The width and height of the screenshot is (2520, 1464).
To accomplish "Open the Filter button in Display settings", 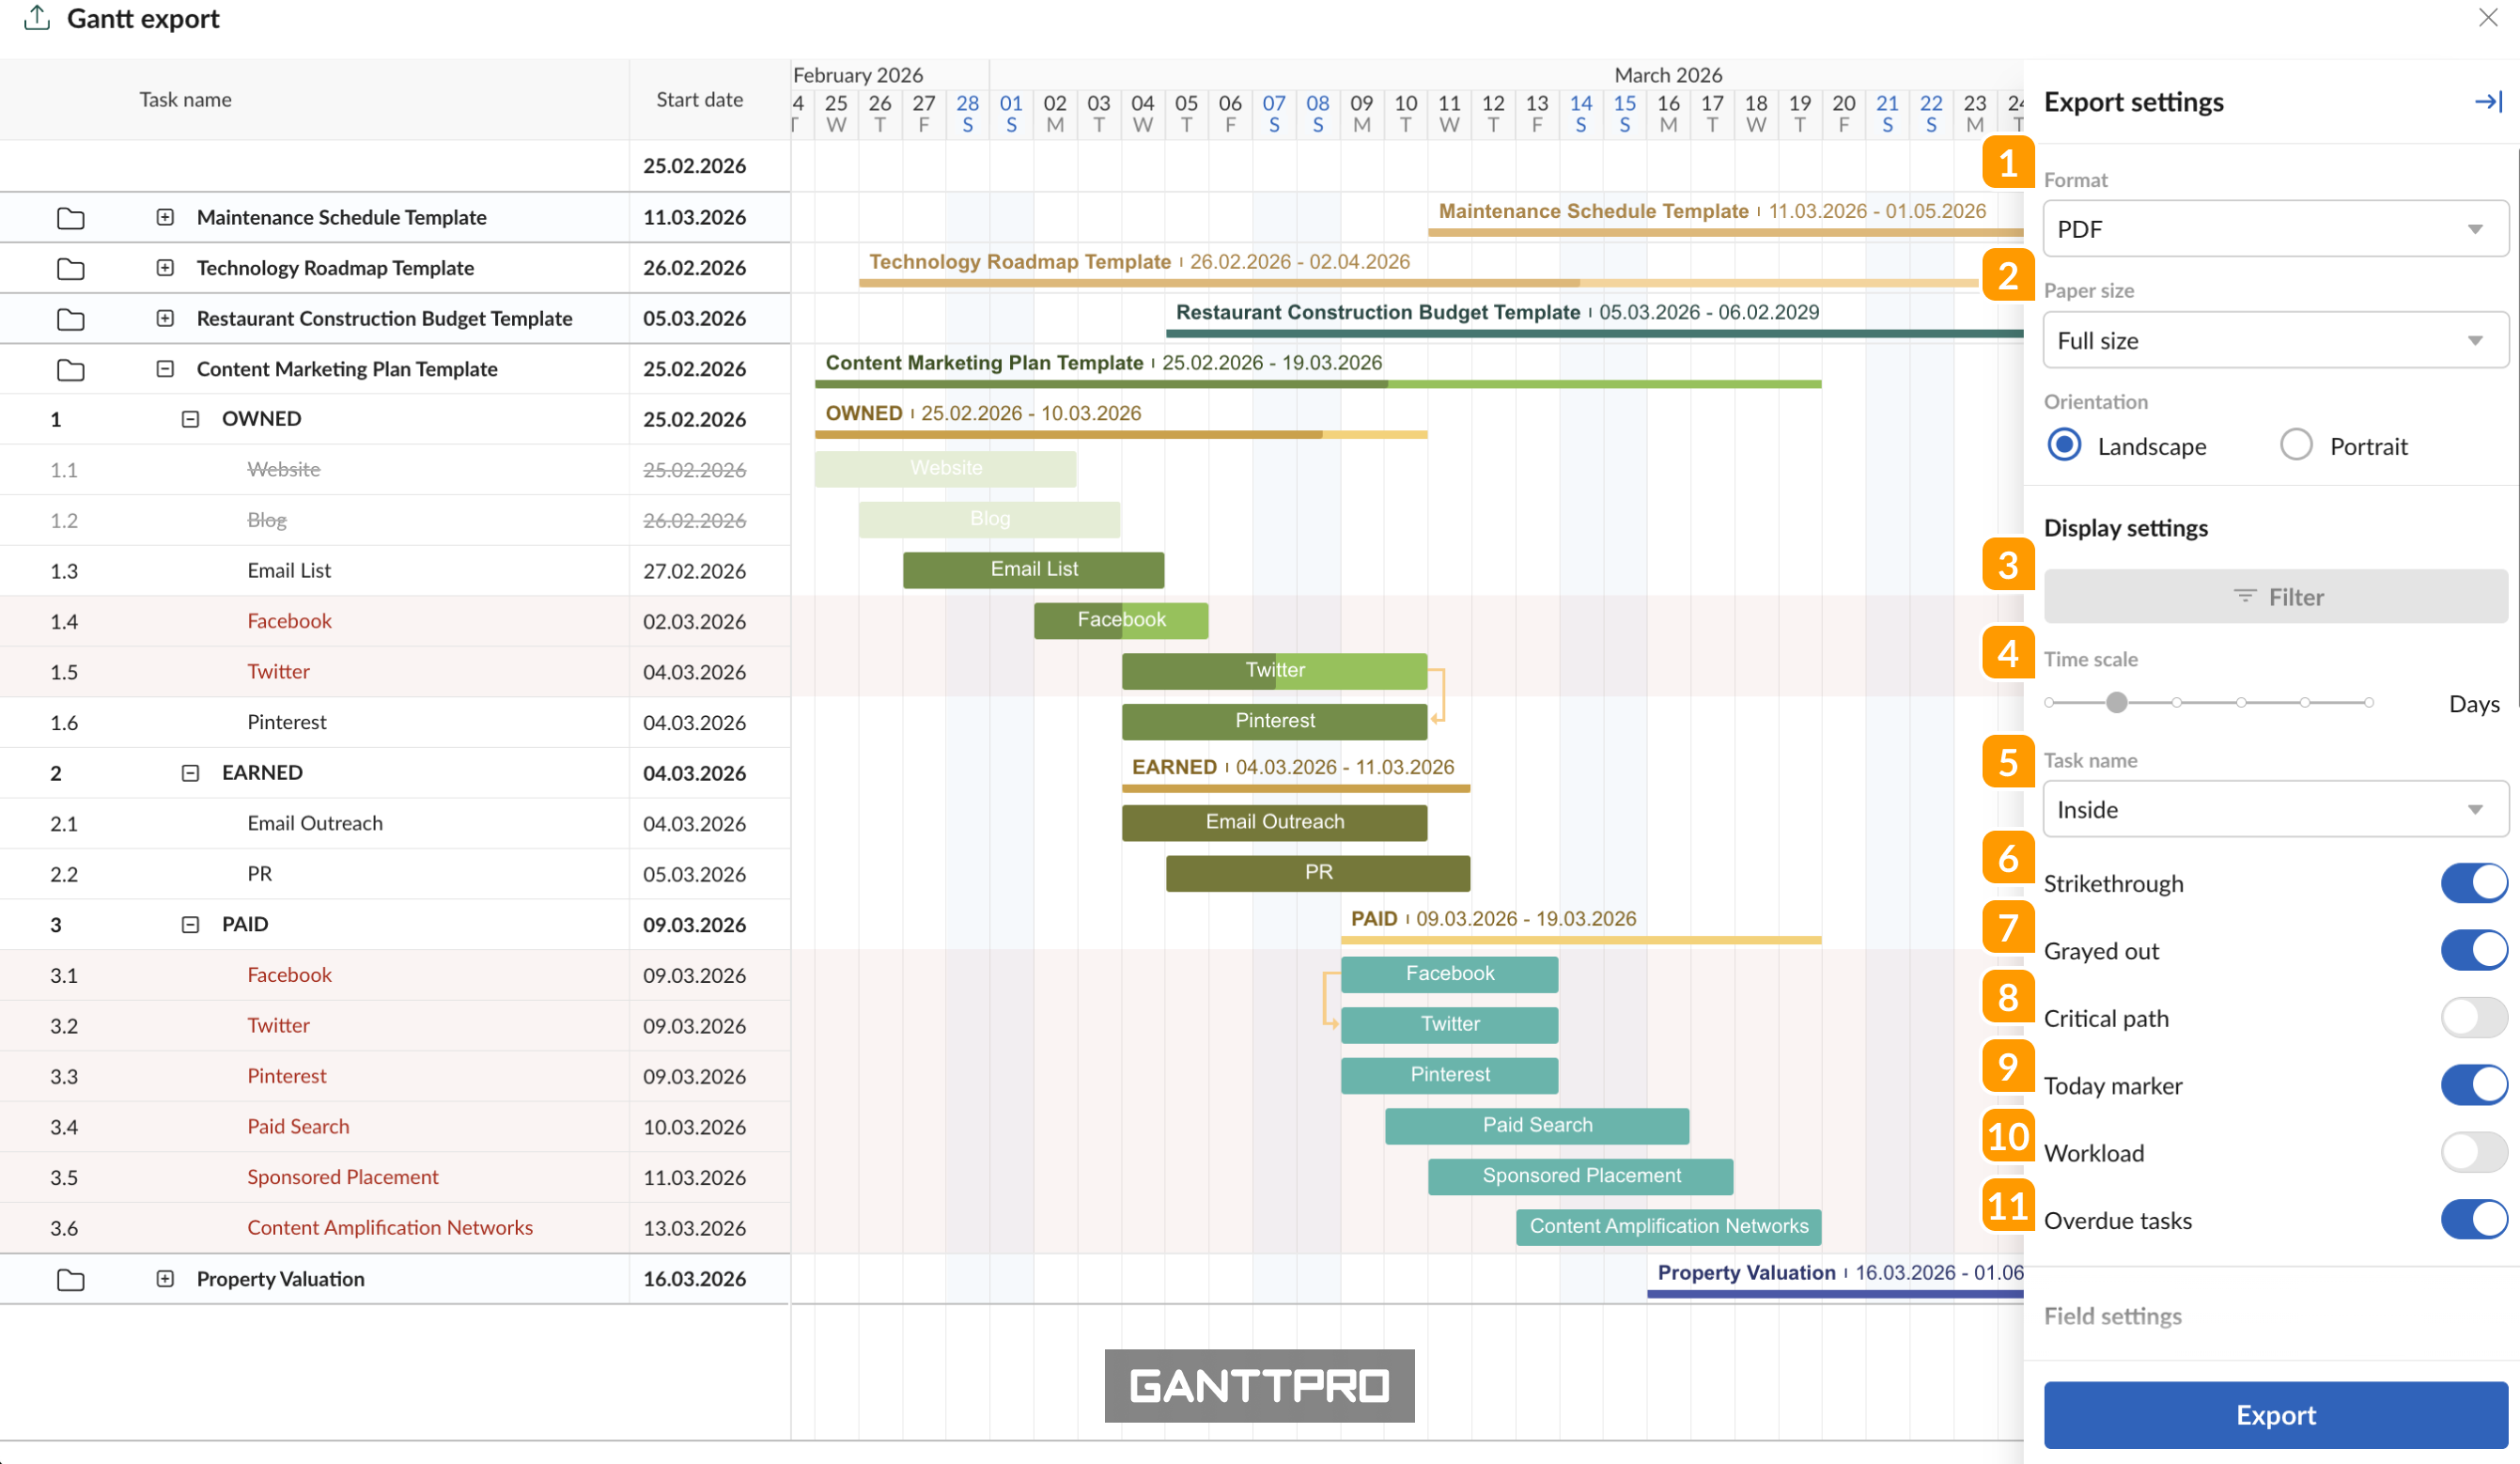I will coord(2274,597).
